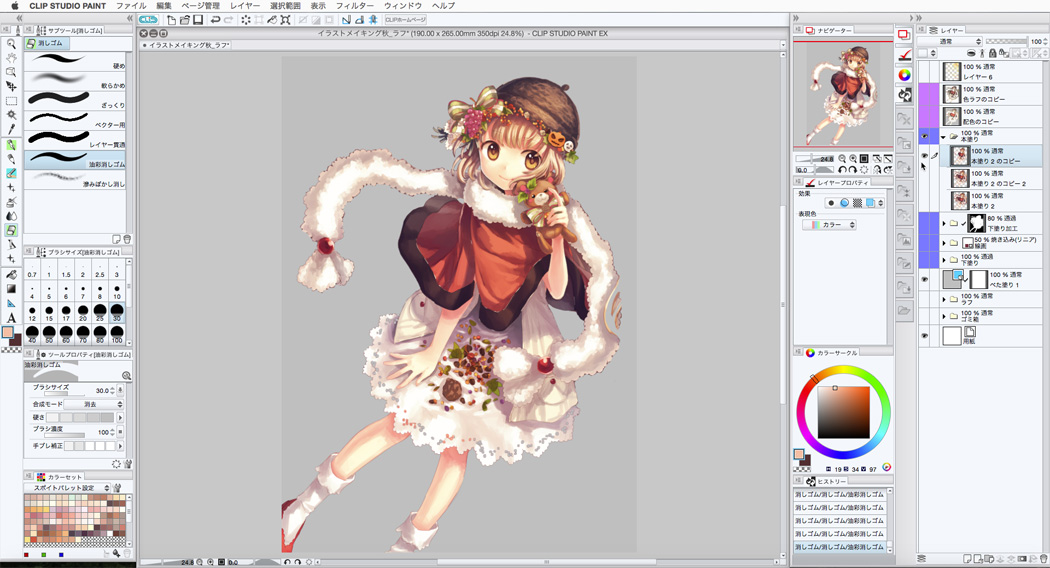The image size is (1050, 568).
Task: Select the Auto select magic wand tool
Action: [11, 115]
